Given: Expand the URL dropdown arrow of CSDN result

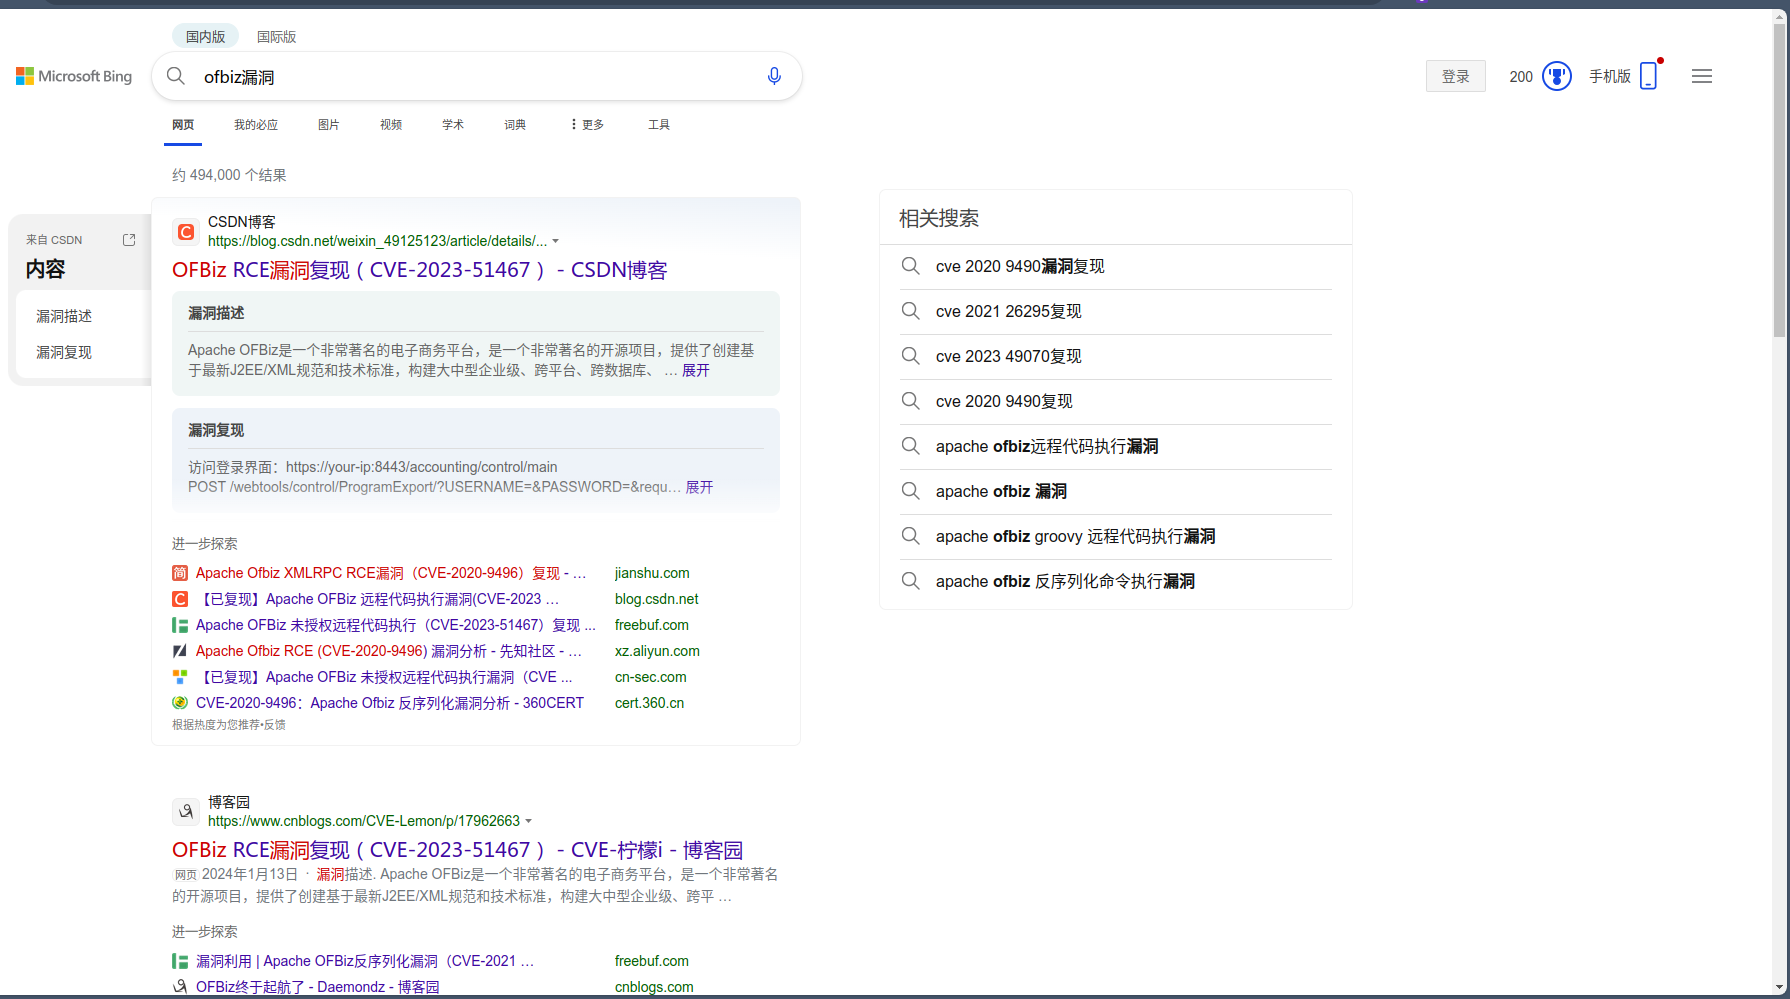Looking at the screenshot, I should click(556, 241).
